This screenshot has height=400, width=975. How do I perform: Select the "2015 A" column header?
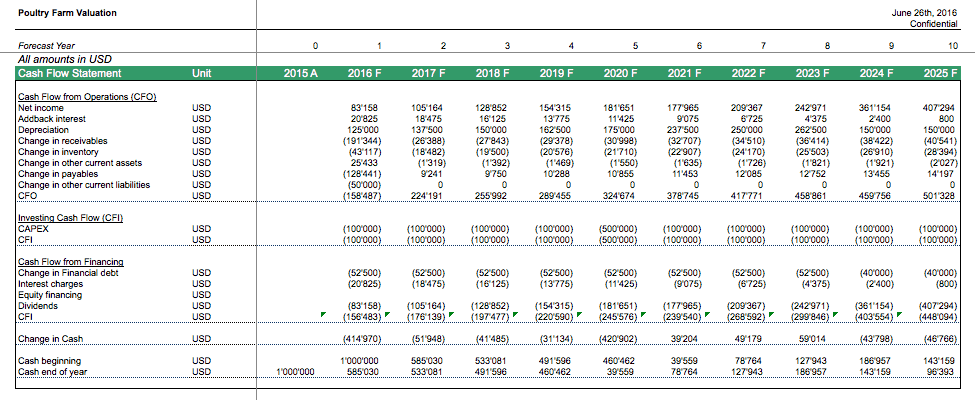click(x=300, y=73)
